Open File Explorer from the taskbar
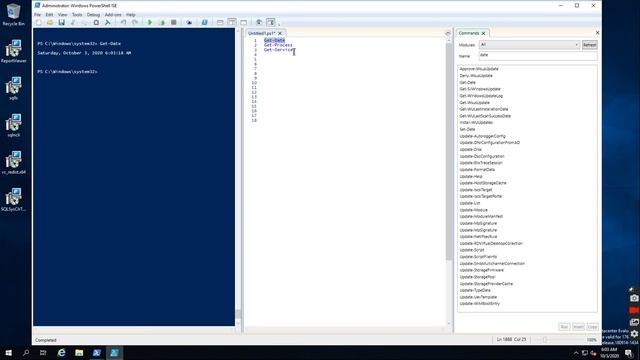Screen dimensions: 640x360 [79, 353]
